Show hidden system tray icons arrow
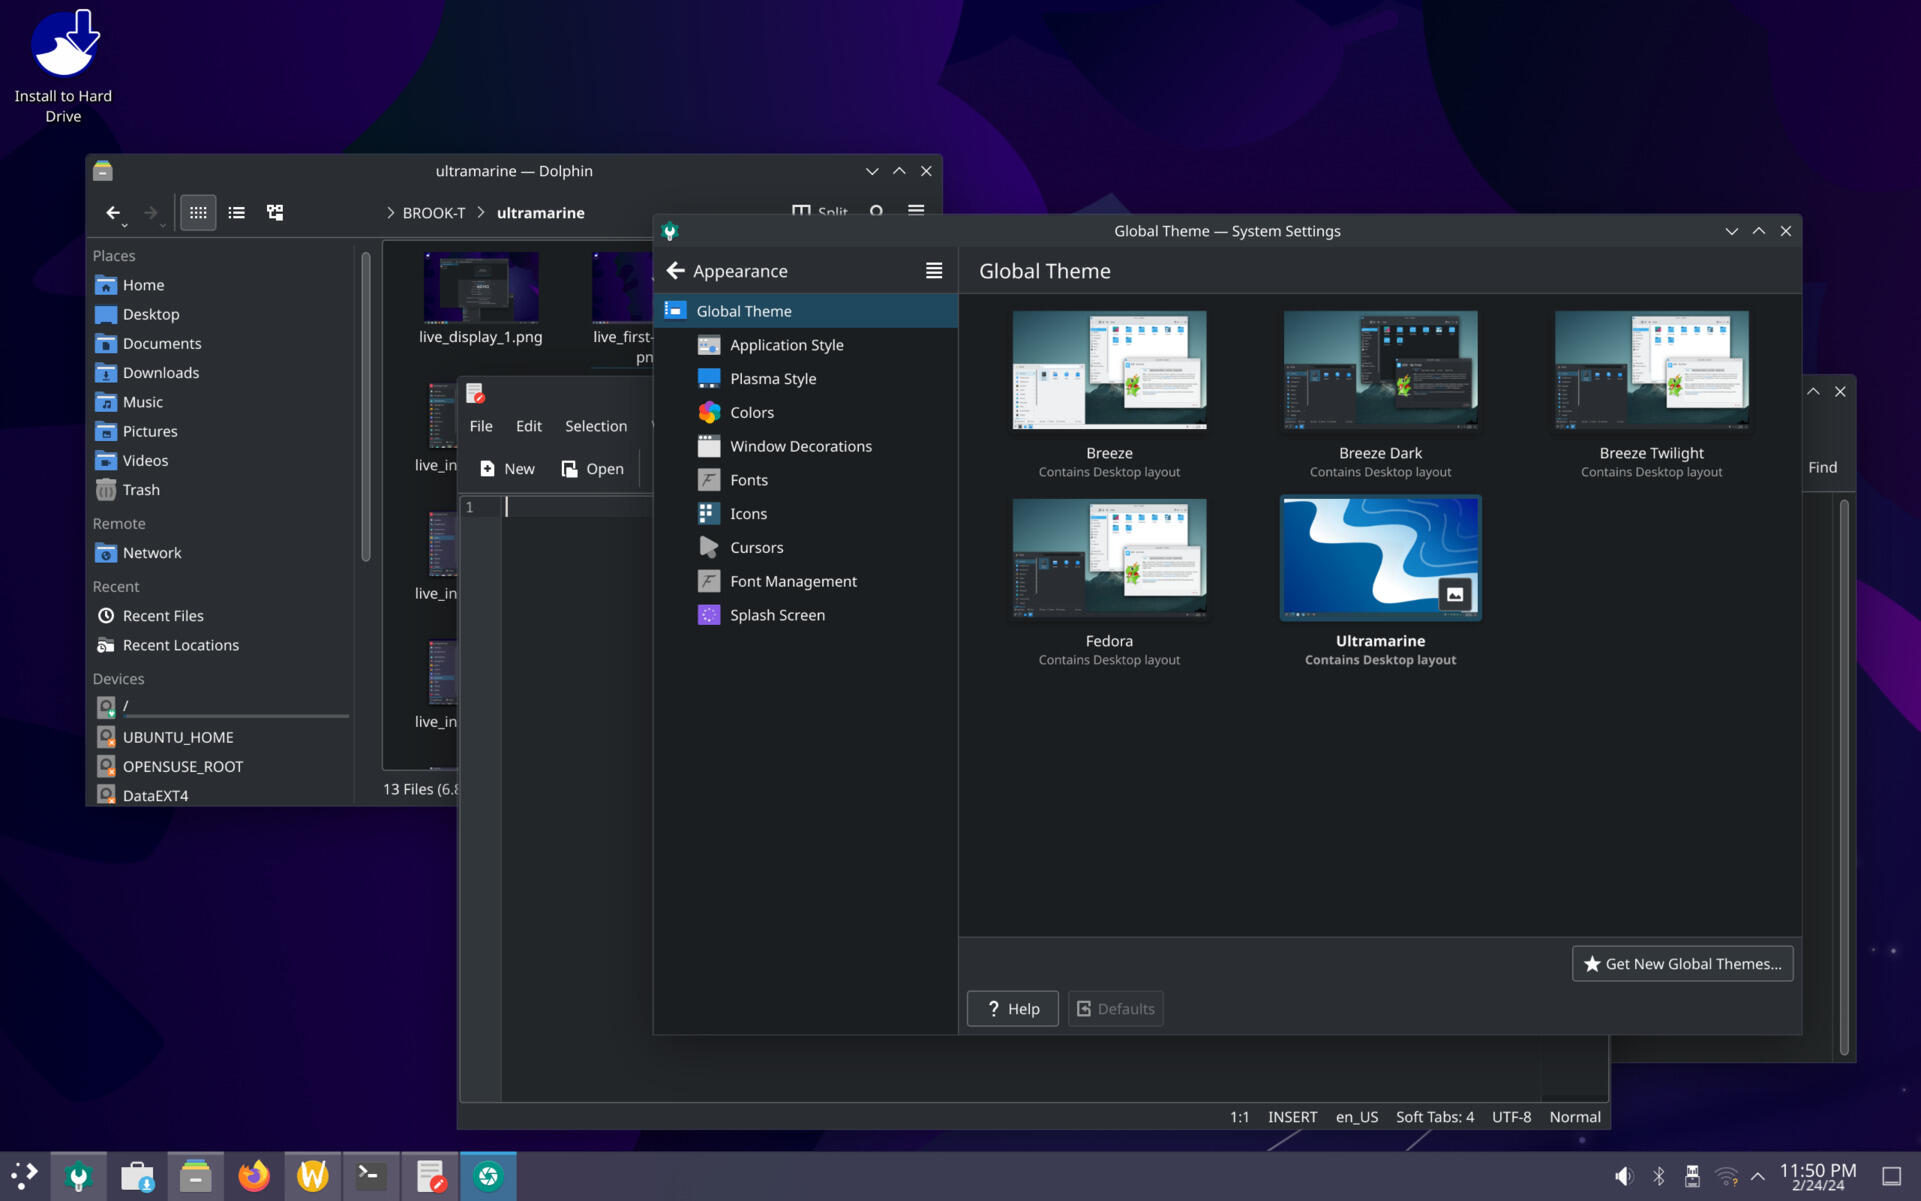The width and height of the screenshot is (1921, 1201). pos(1758,1177)
